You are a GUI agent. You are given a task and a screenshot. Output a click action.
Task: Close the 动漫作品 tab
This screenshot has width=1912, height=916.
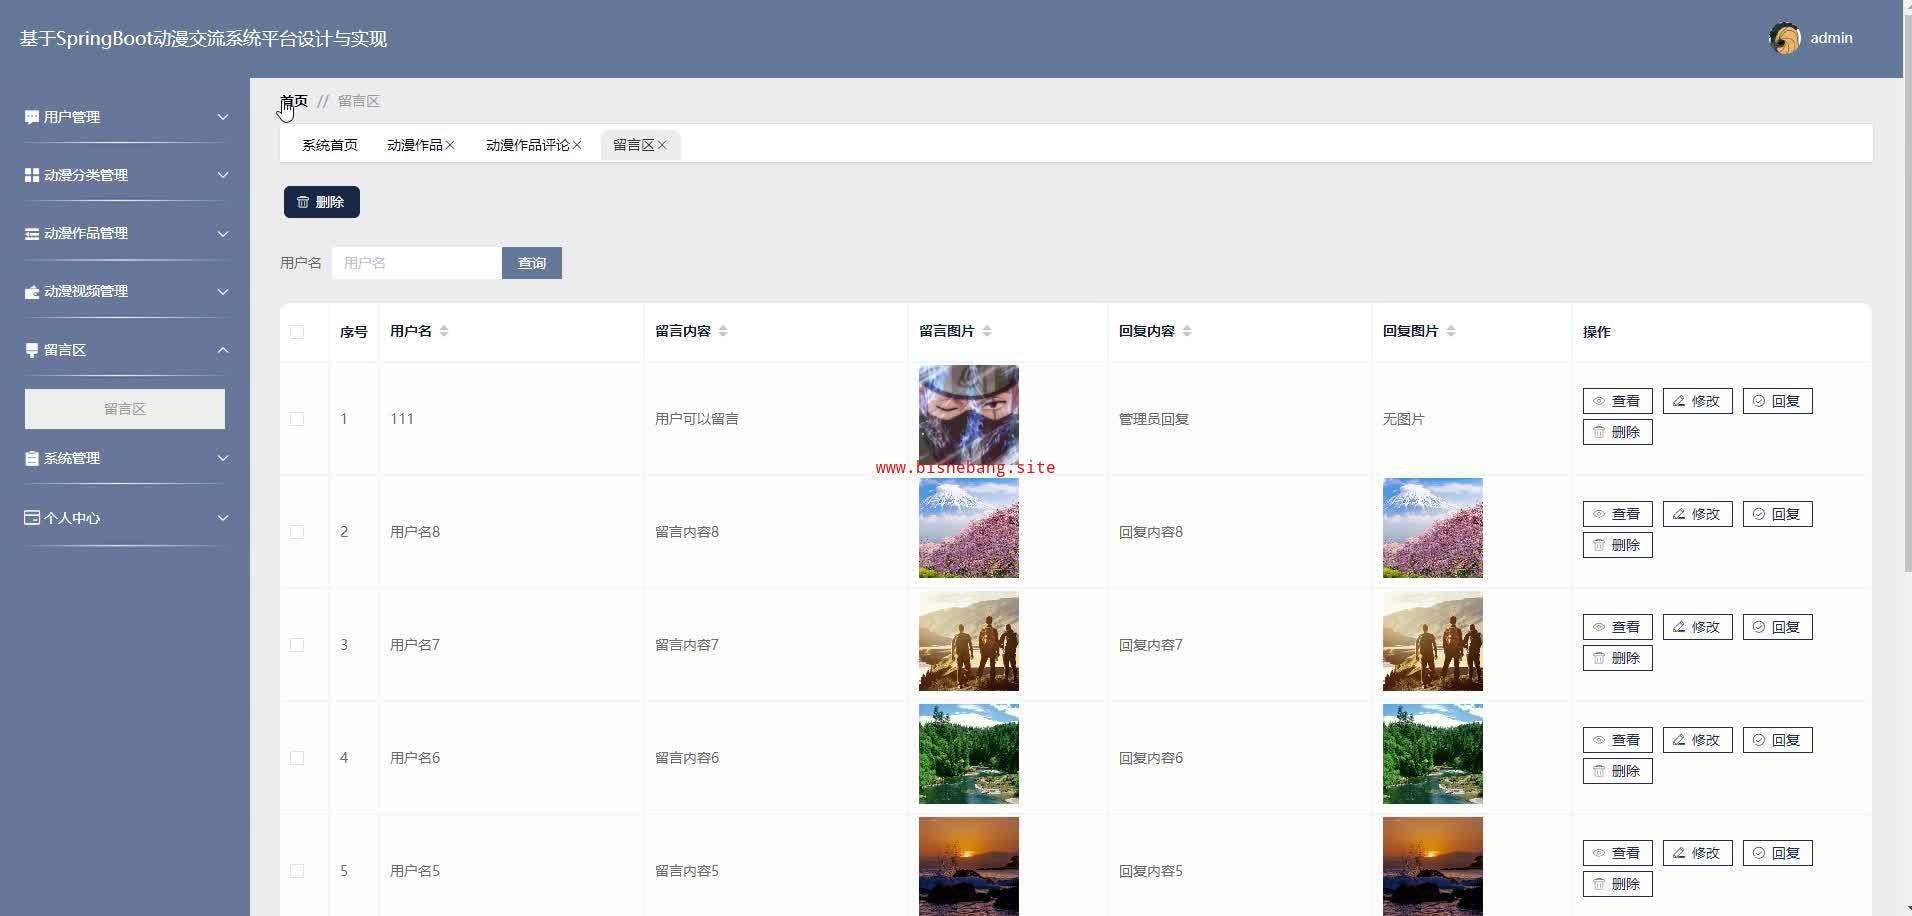coord(450,145)
